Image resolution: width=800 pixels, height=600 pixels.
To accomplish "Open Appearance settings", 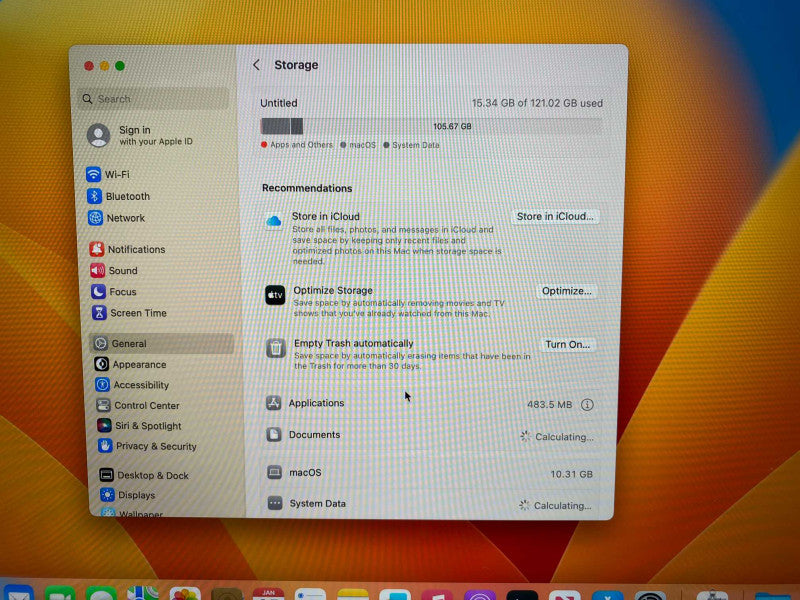I will pyautogui.click(x=131, y=364).
